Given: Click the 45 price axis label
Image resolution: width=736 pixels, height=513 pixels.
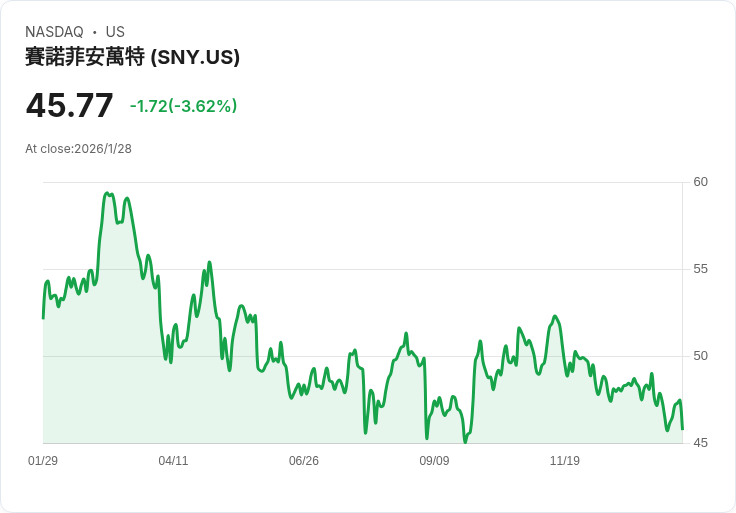Looking at the screenshot, I should coord(700,443).
